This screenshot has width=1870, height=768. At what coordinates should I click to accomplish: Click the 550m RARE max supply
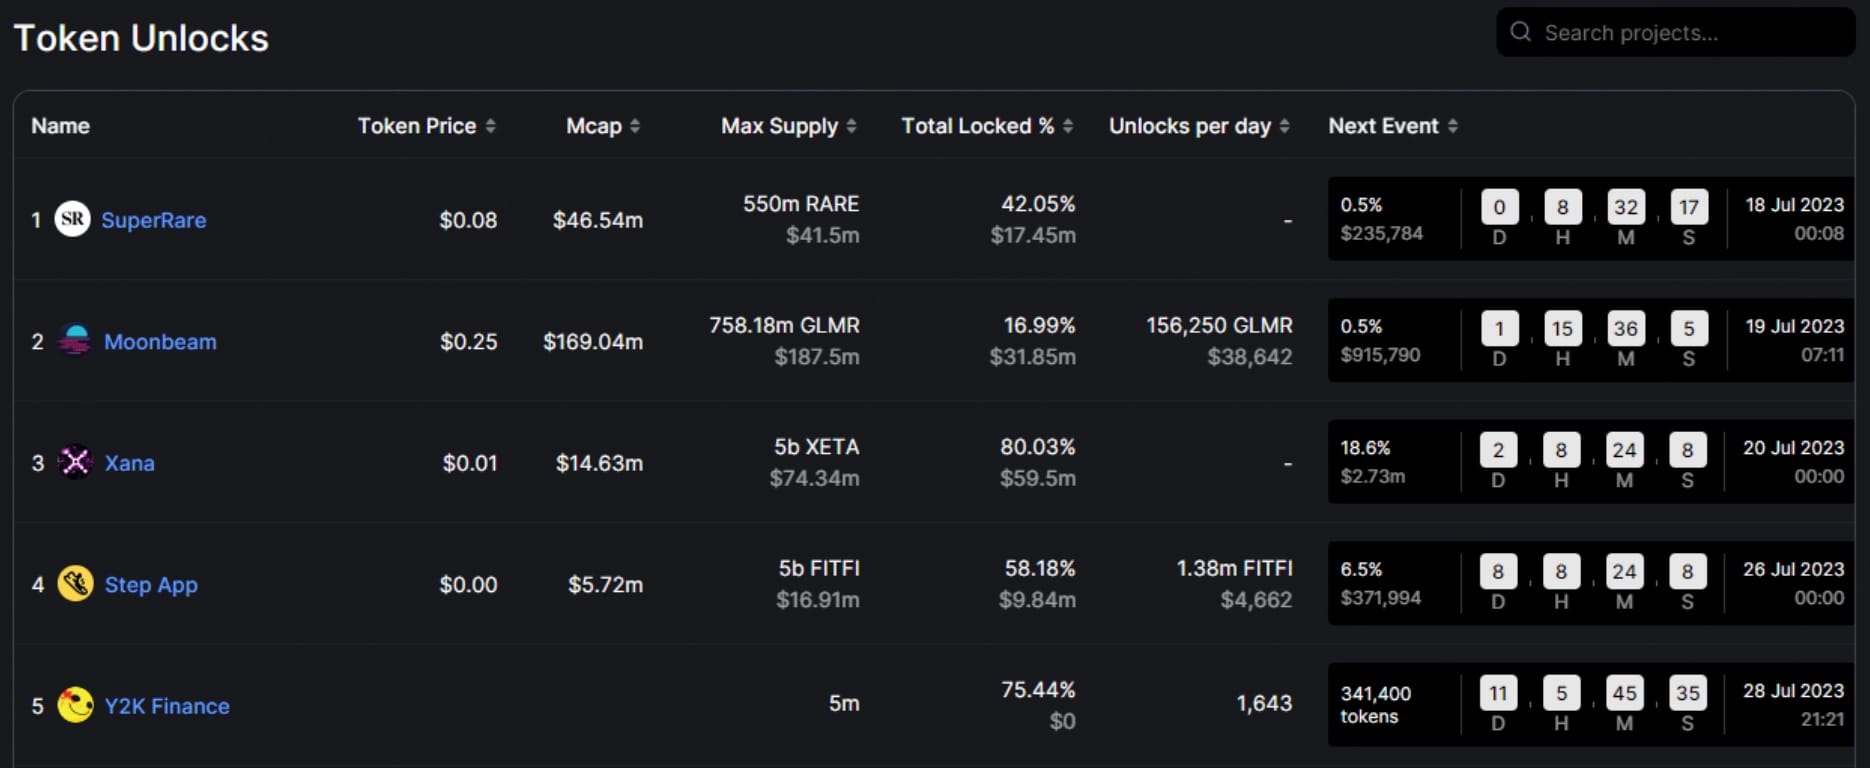(x=801, y=204)
